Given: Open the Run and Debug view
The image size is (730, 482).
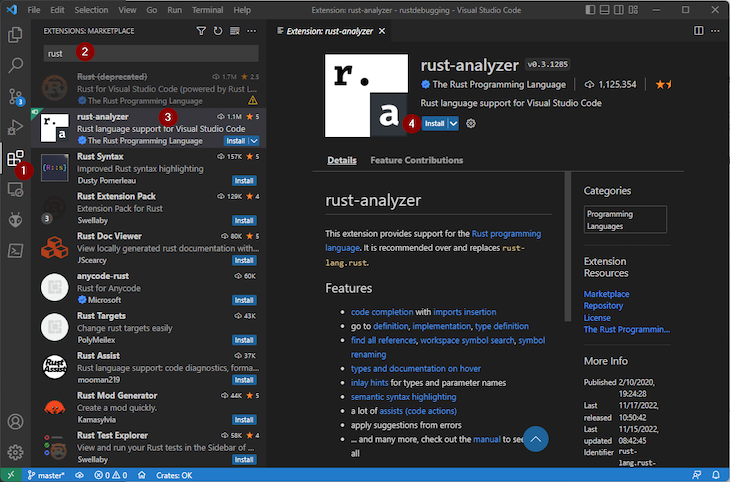Looking at the screenshot, I should [15, 127].
